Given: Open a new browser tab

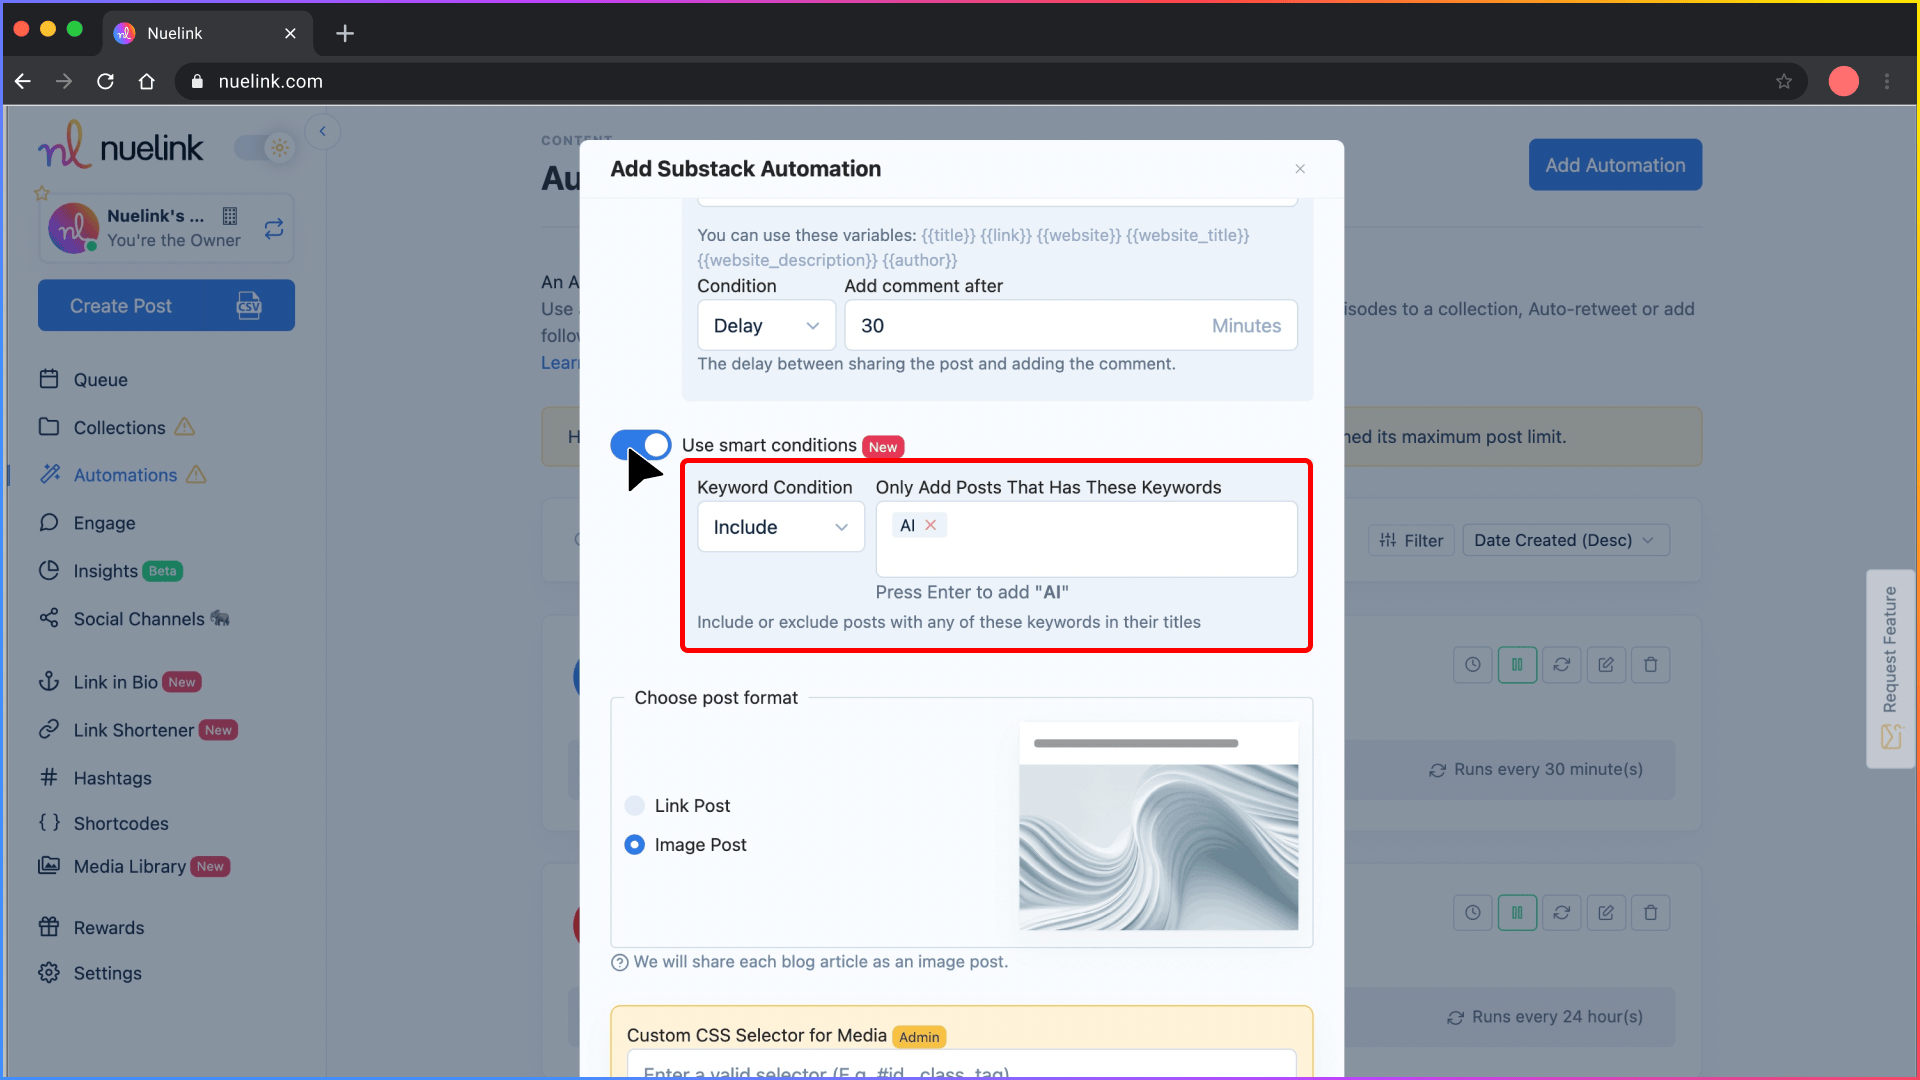Looking at the screenshot, I should pyautogui.click(x=345, y=33).
